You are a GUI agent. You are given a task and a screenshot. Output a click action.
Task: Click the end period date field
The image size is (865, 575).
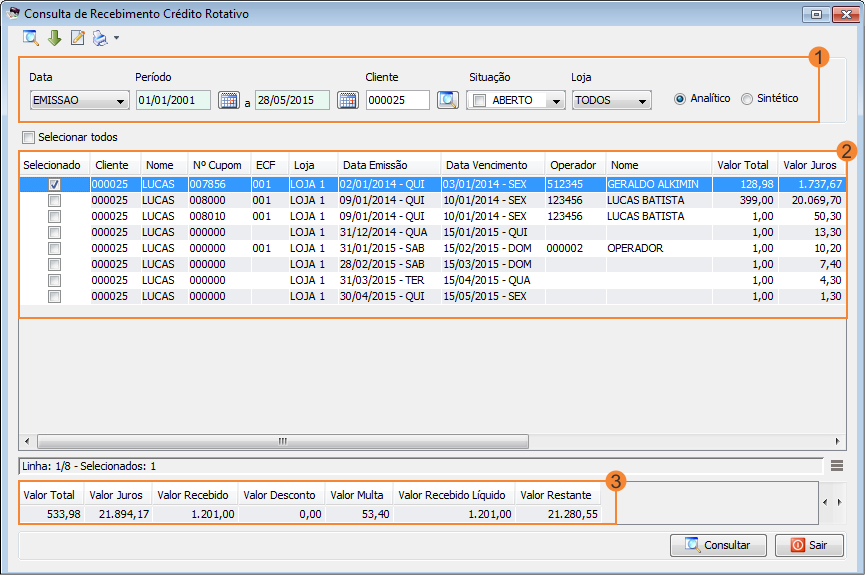pos(292,100)
